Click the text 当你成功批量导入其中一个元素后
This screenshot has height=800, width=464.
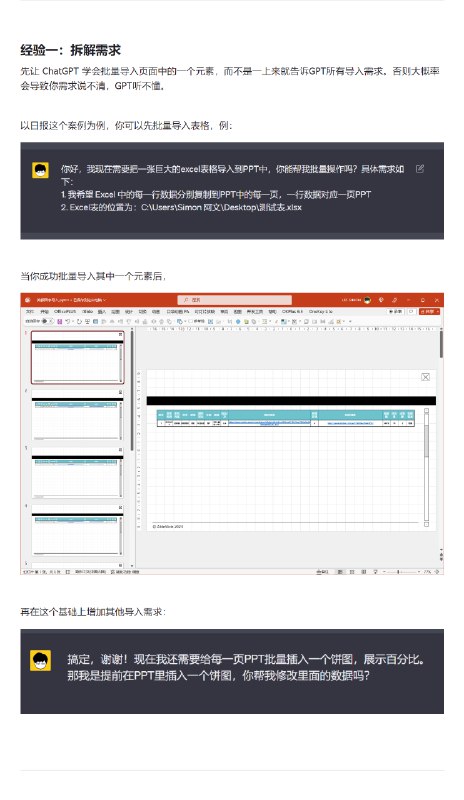tap(92, 276)
